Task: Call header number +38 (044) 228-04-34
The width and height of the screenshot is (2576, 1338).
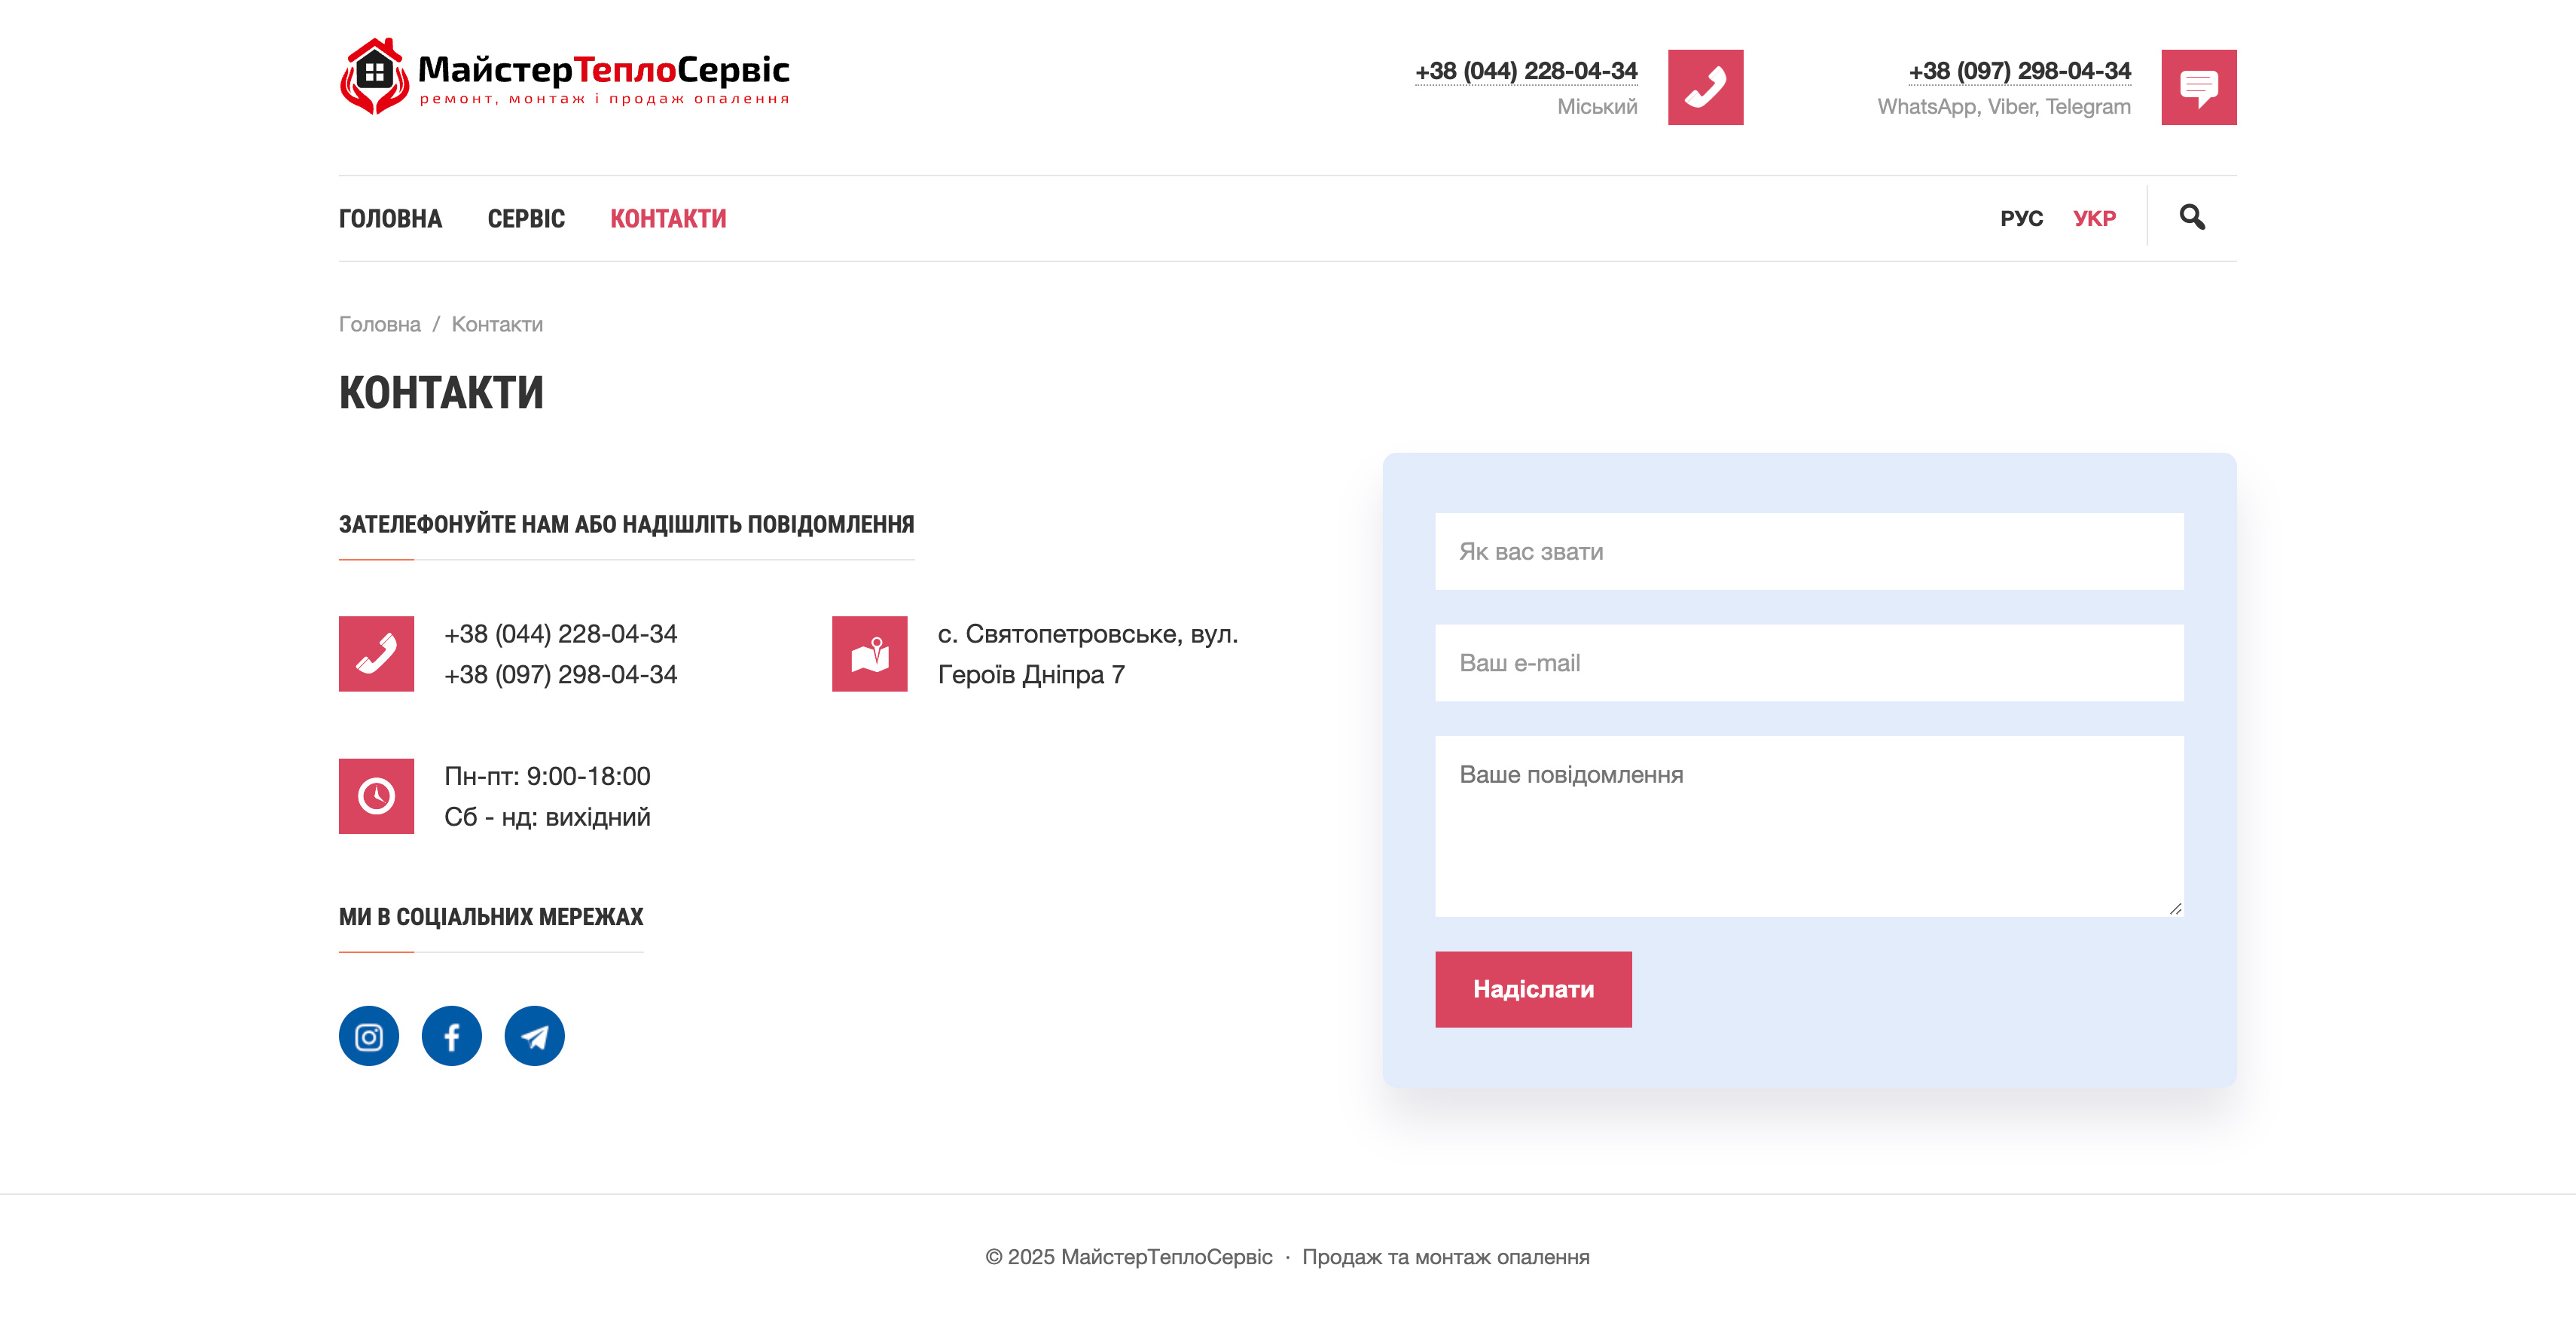Action: coord(1526,71)
